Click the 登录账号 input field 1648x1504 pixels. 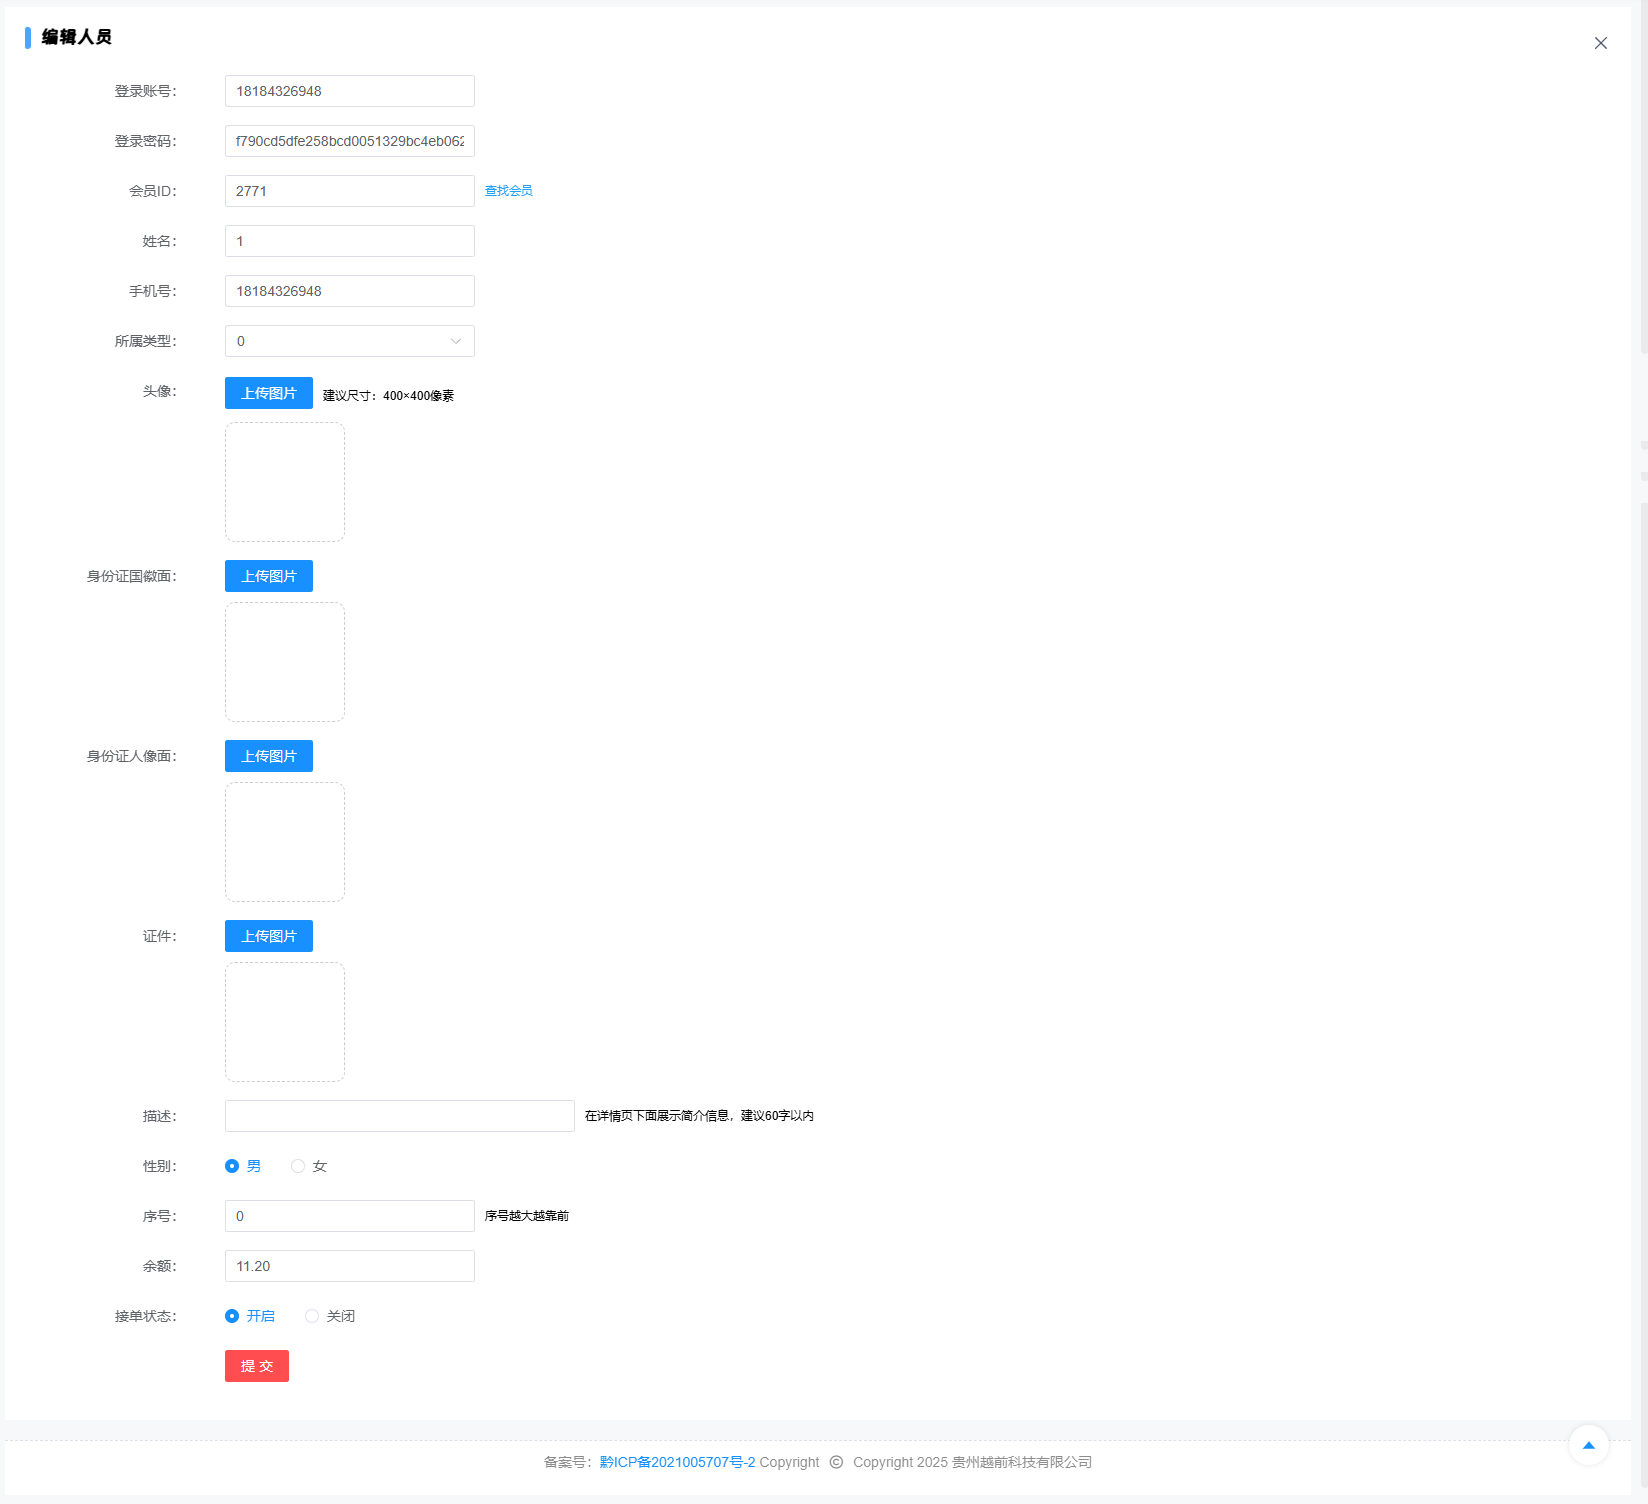point(349,91)
